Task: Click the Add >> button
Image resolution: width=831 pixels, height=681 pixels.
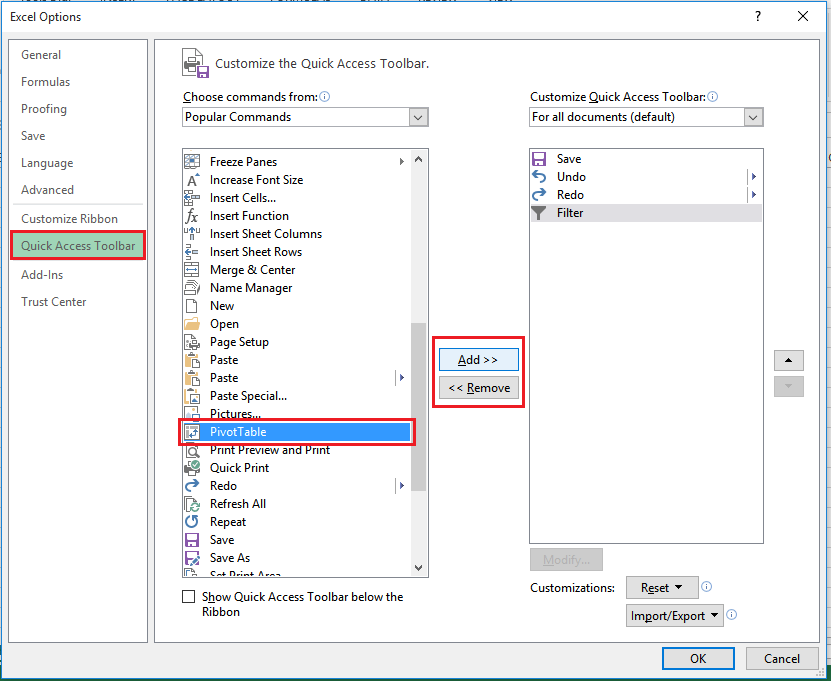Action: tap(479, 360)
